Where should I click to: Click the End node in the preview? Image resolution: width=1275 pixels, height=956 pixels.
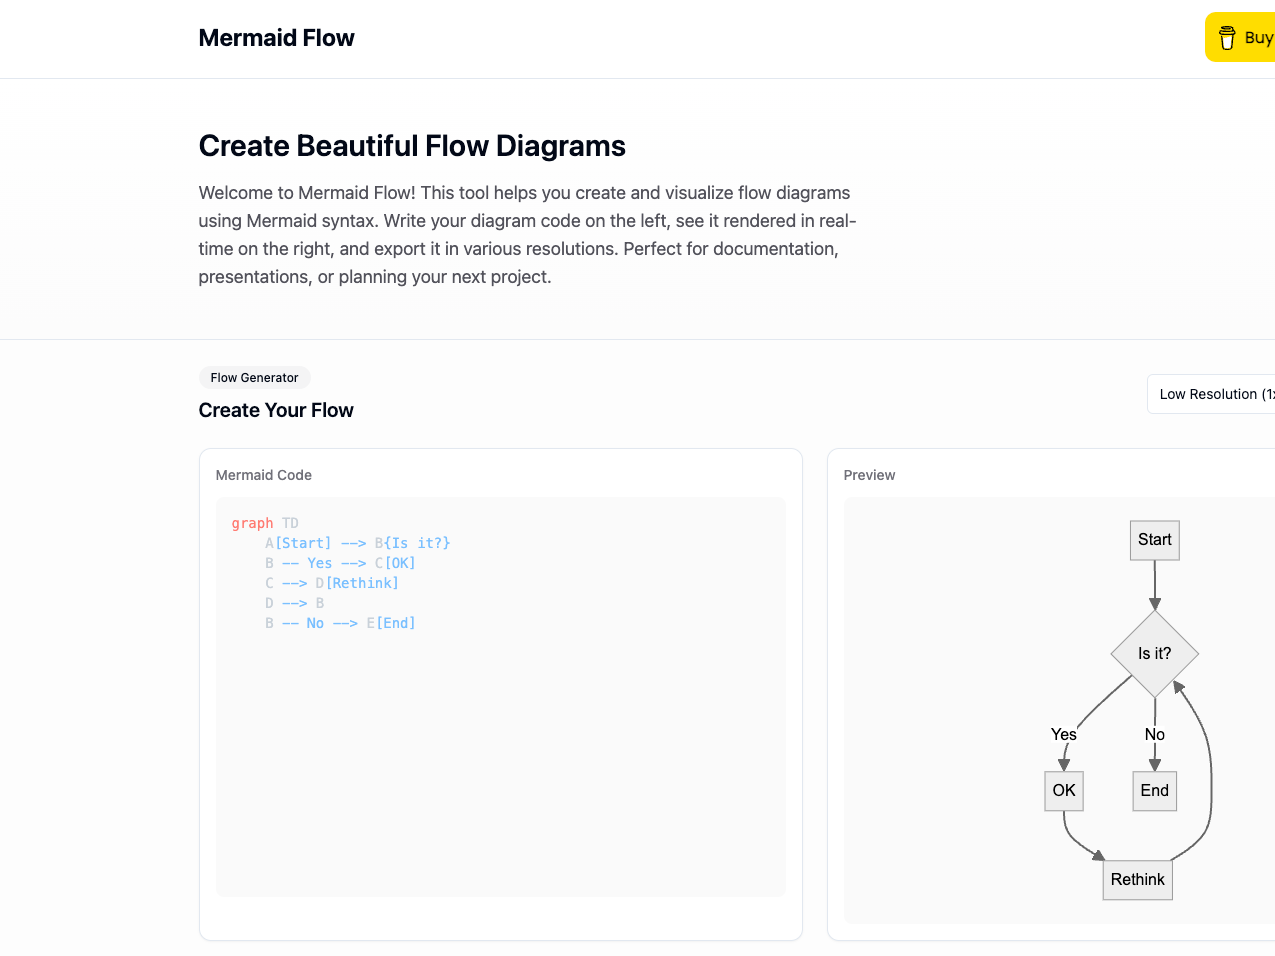tap(1154, 790)
